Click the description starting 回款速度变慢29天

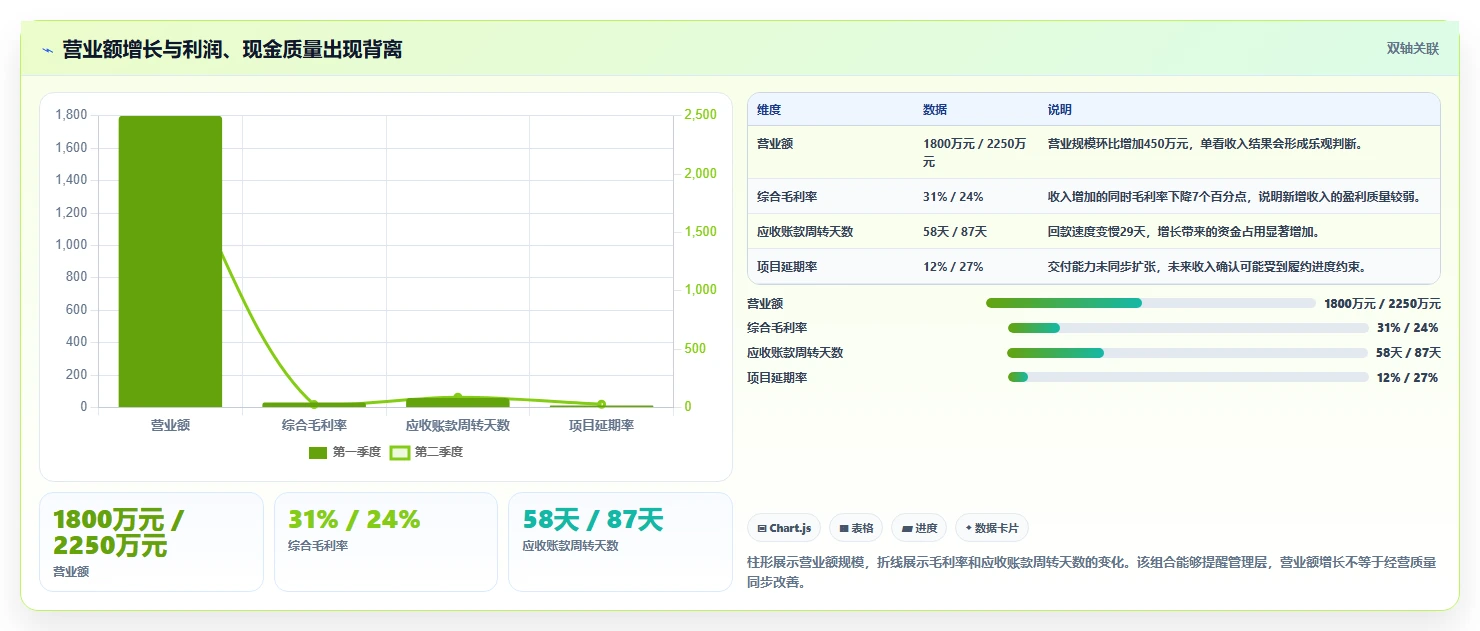1184,232
